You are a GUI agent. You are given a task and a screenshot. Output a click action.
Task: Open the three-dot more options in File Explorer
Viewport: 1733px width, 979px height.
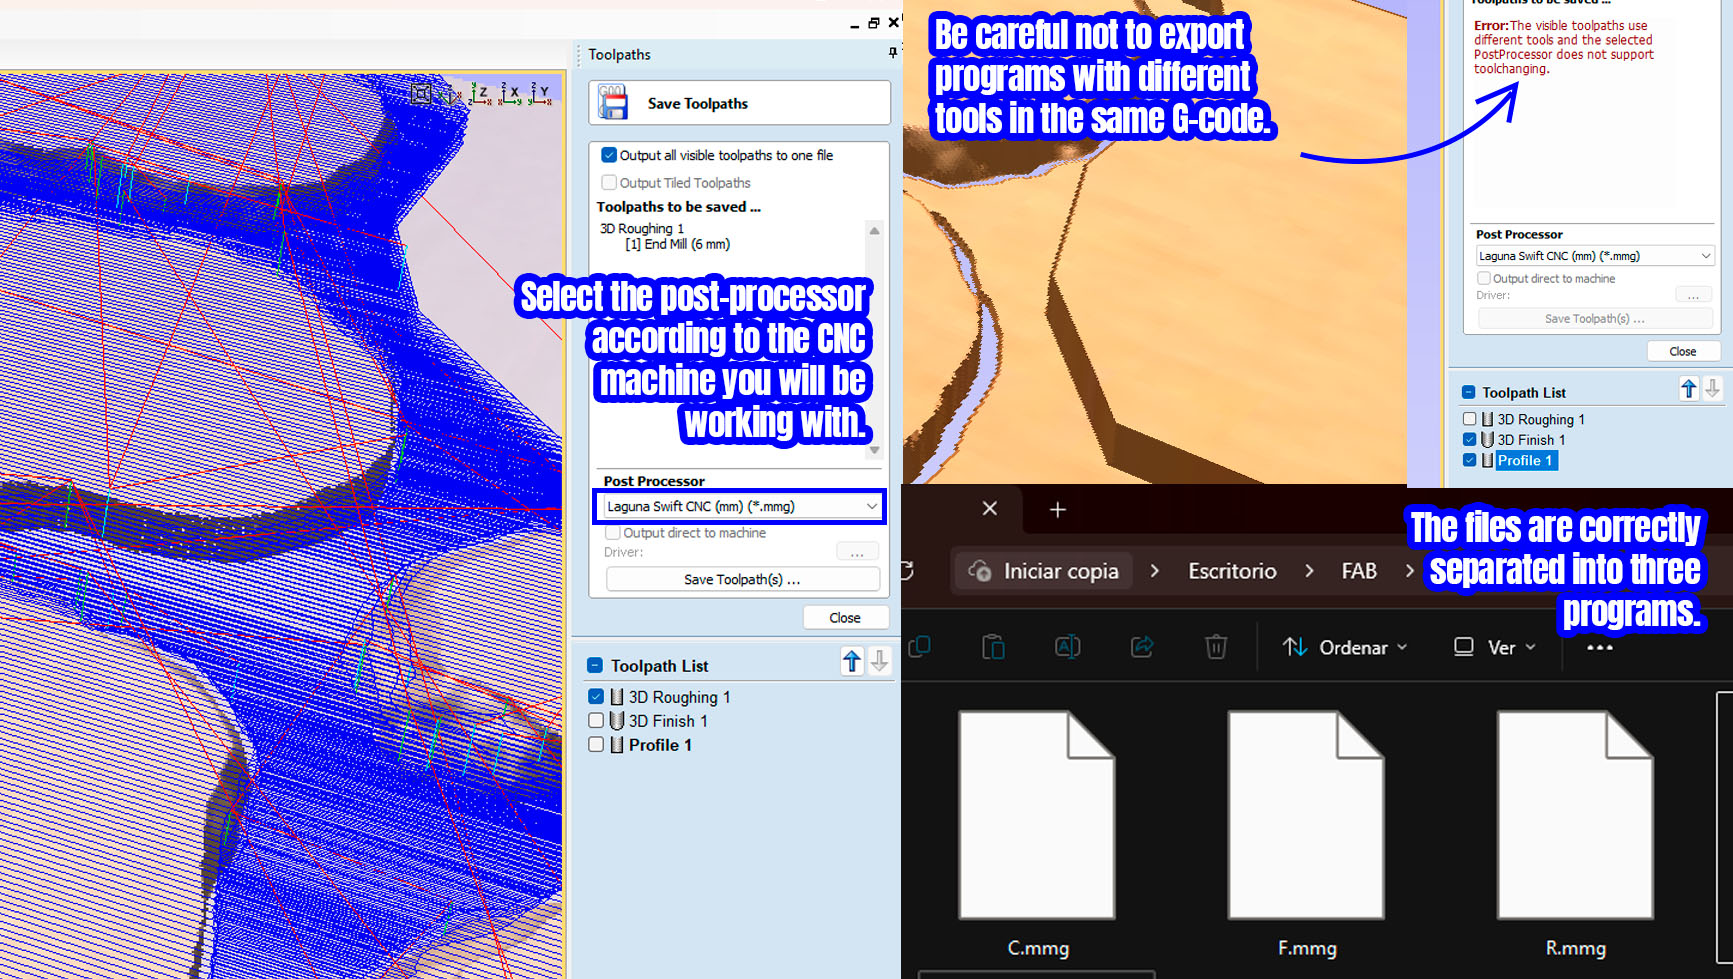pos(1600,647)
